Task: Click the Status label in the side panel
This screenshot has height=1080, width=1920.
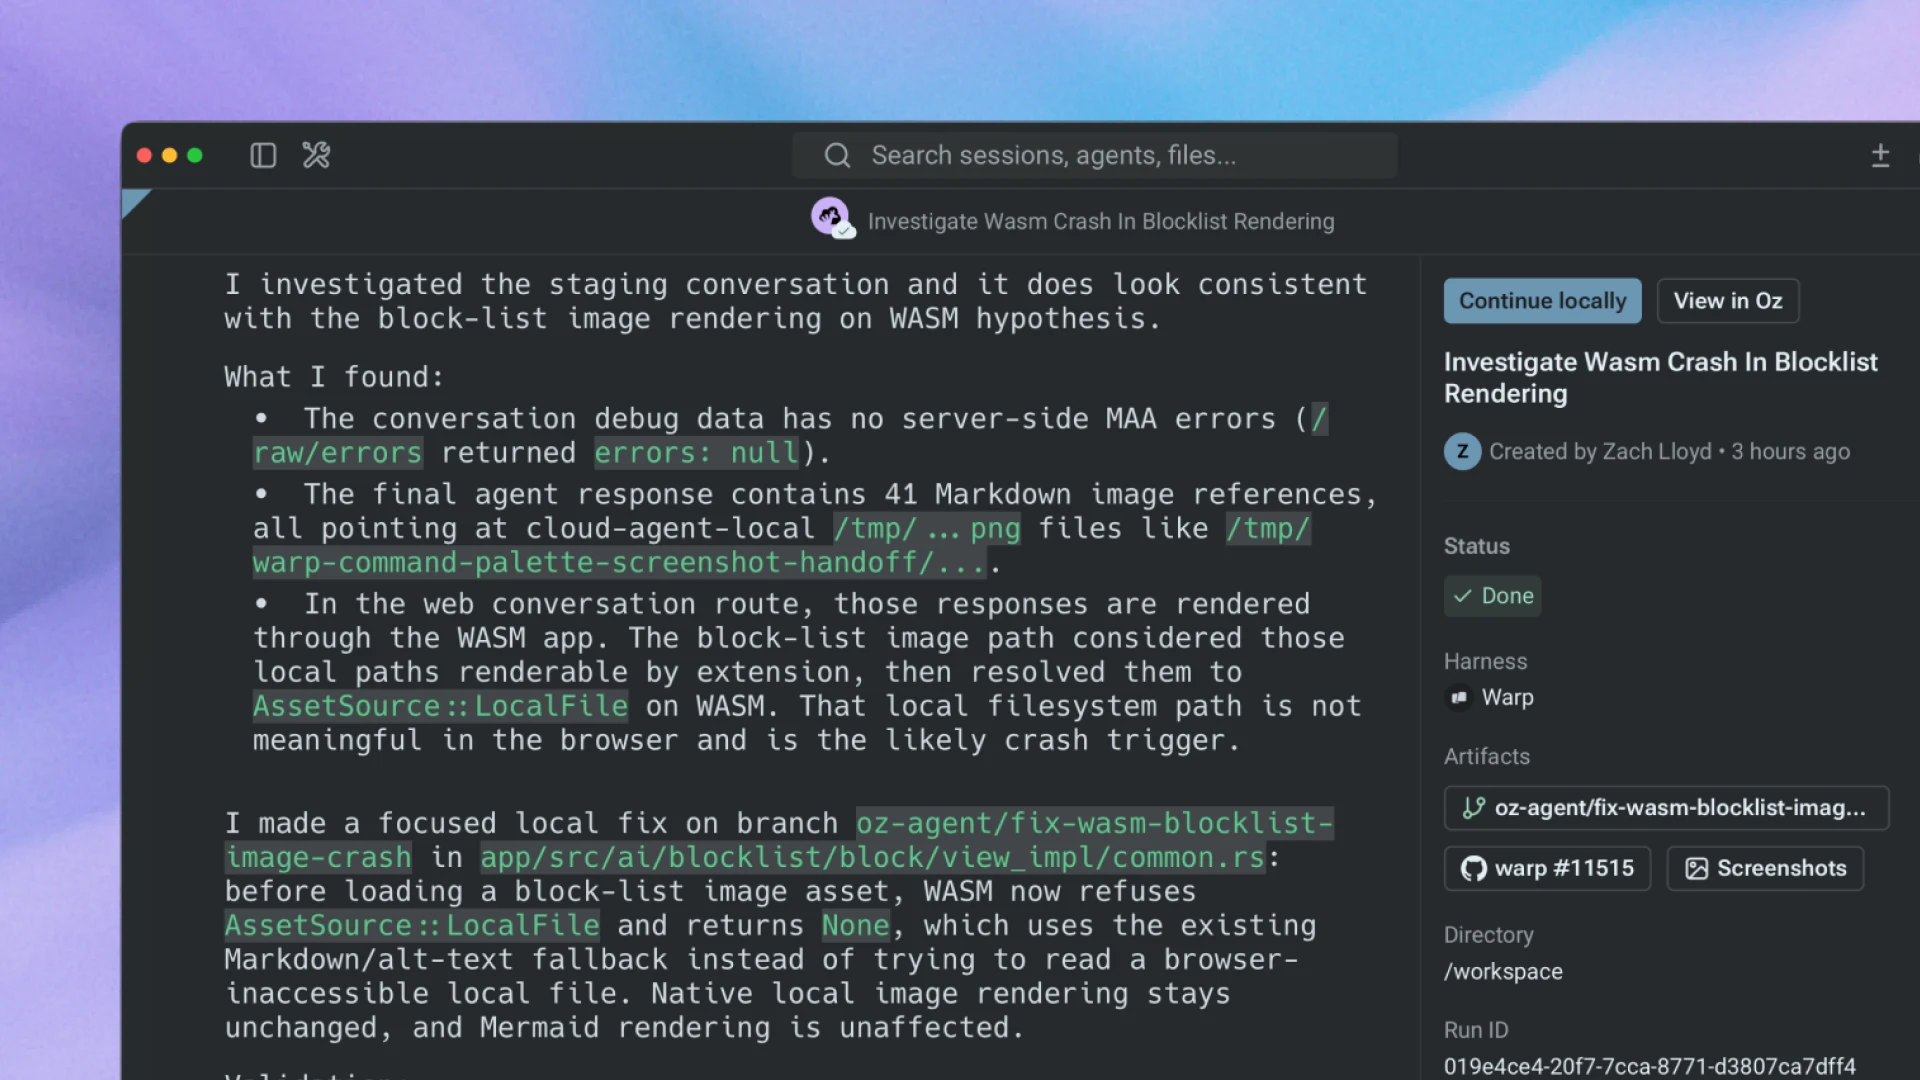Action: pyautogui.click(x=1476, y=546)
